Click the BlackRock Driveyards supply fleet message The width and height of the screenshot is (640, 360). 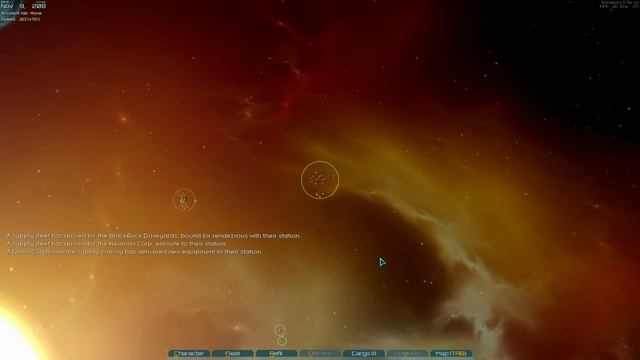click(x=153, y=236)
